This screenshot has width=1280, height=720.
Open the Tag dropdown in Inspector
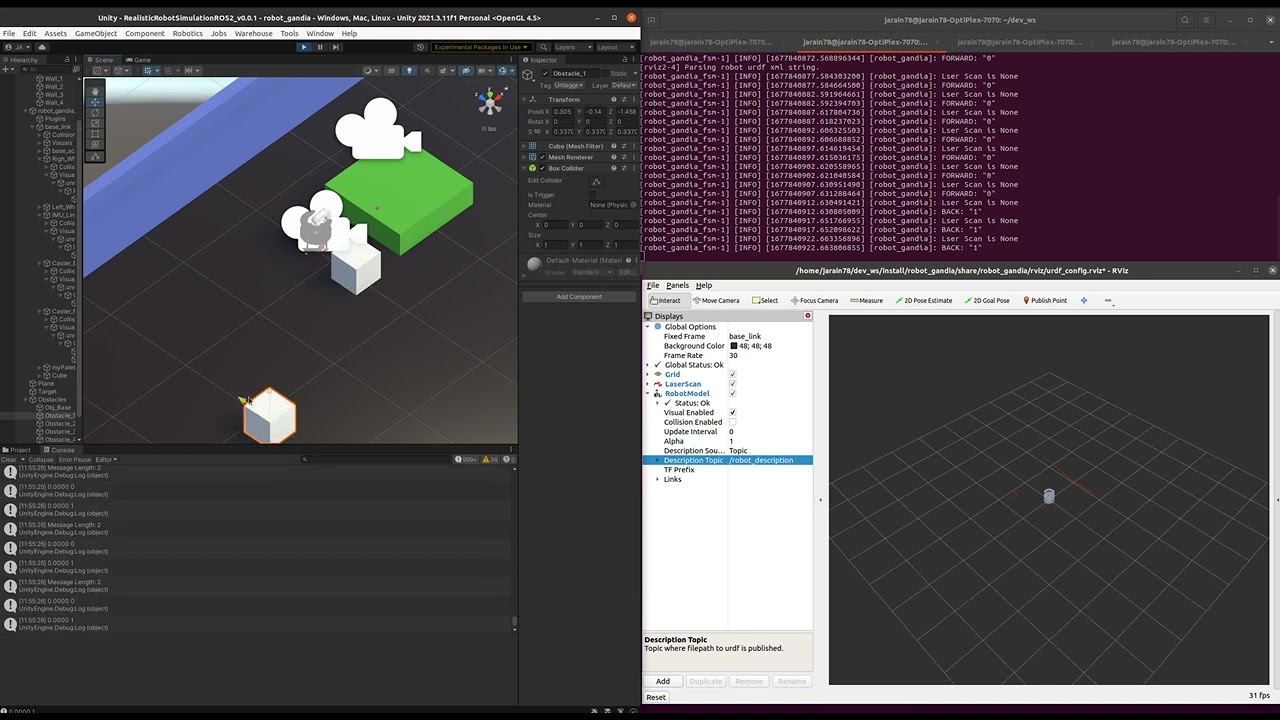click(x=568, y=85)
